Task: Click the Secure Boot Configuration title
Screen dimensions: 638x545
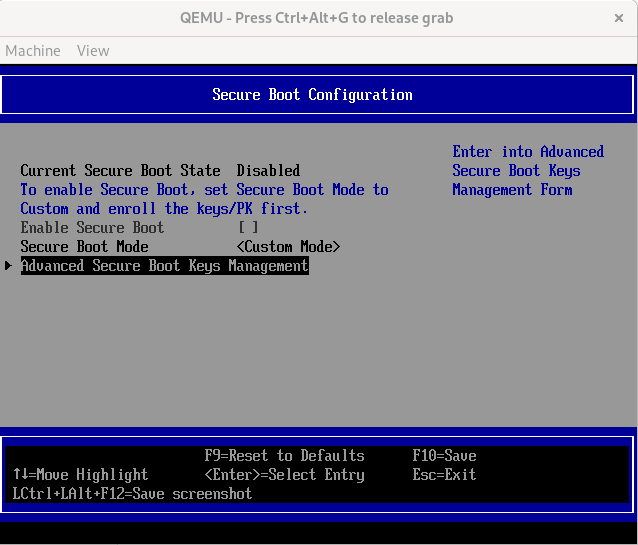Action: [x=312, y=94]
